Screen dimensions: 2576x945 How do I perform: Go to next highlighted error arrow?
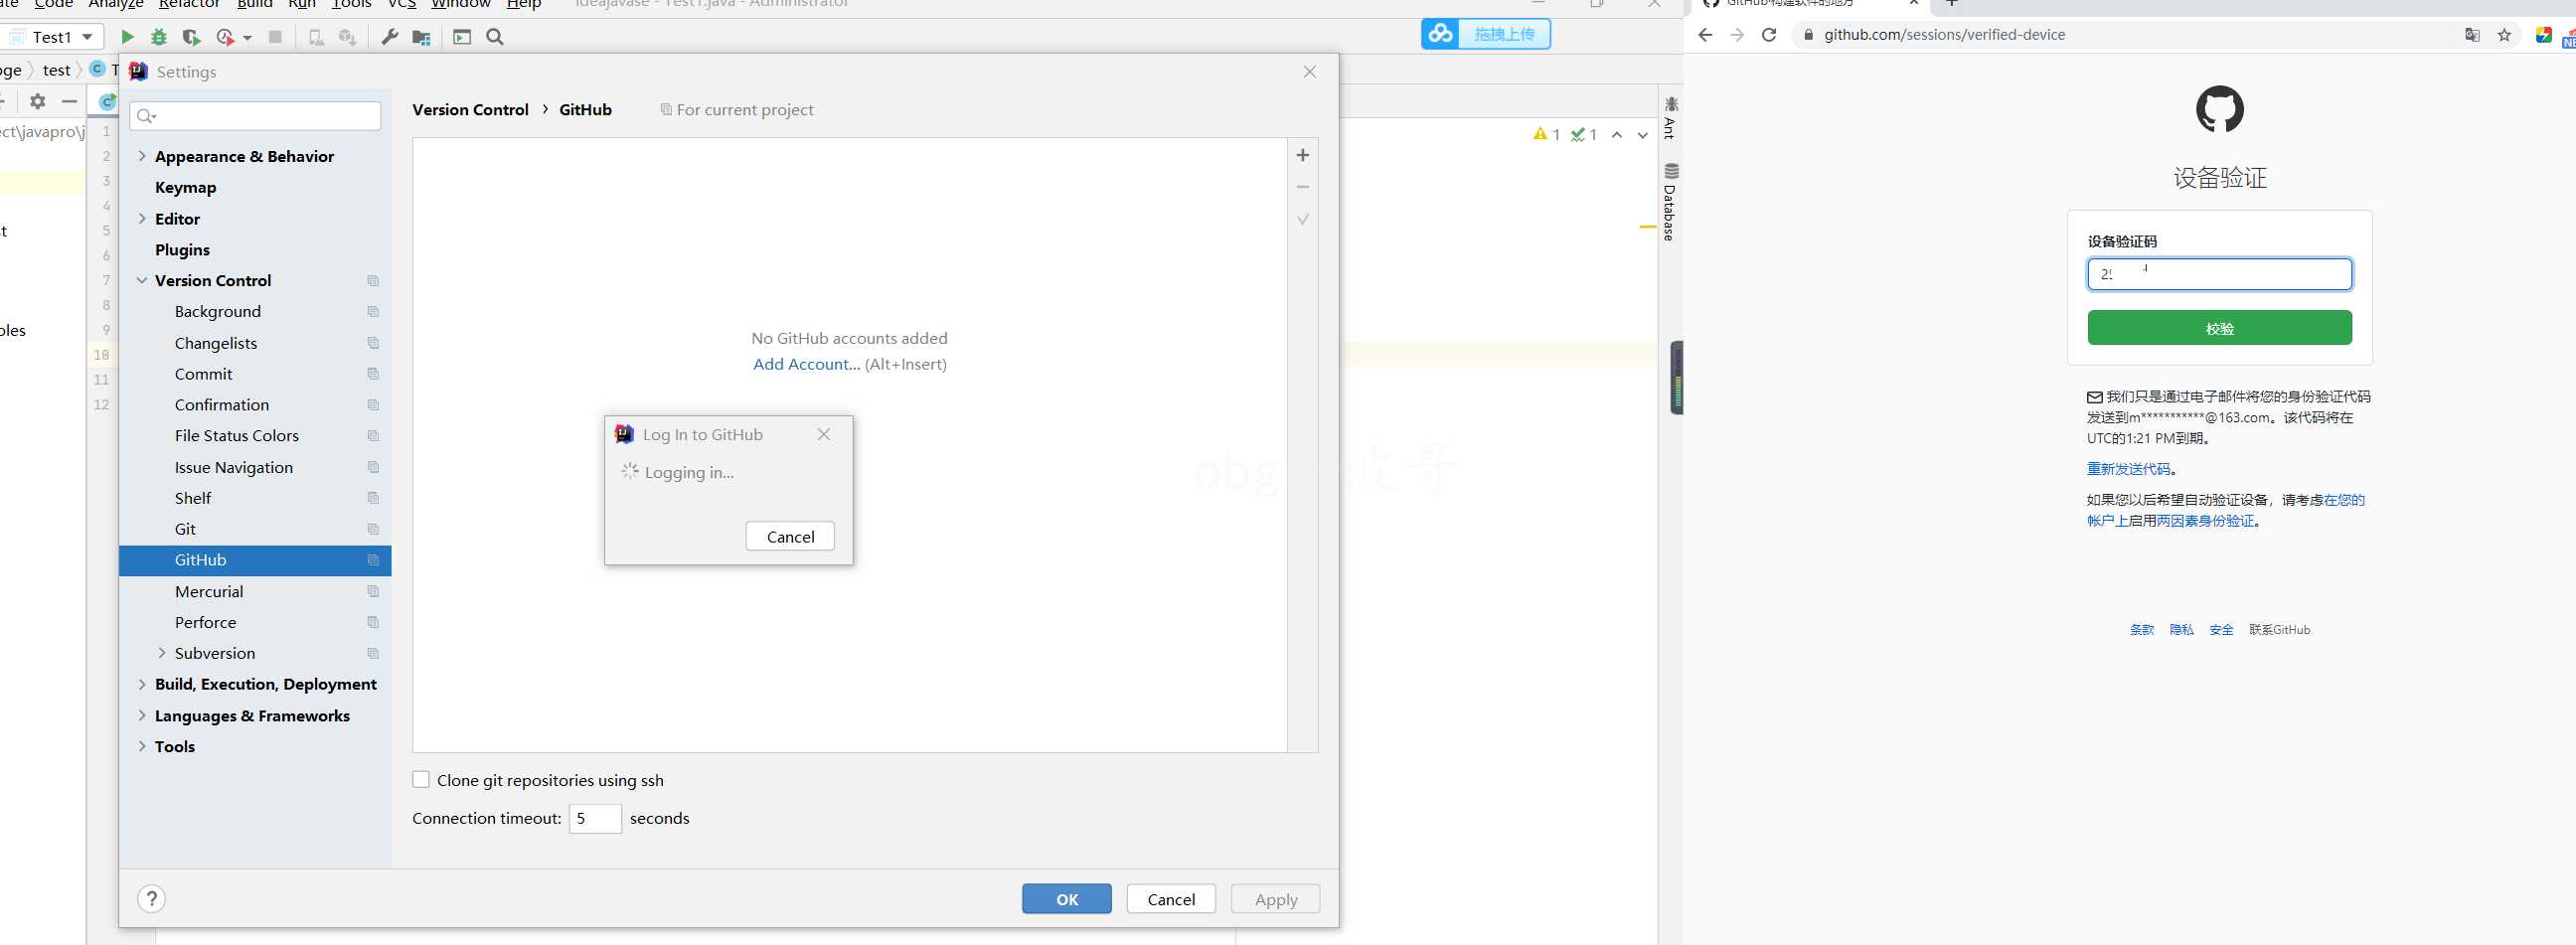pyautogui.click(x=1642, y=135)
